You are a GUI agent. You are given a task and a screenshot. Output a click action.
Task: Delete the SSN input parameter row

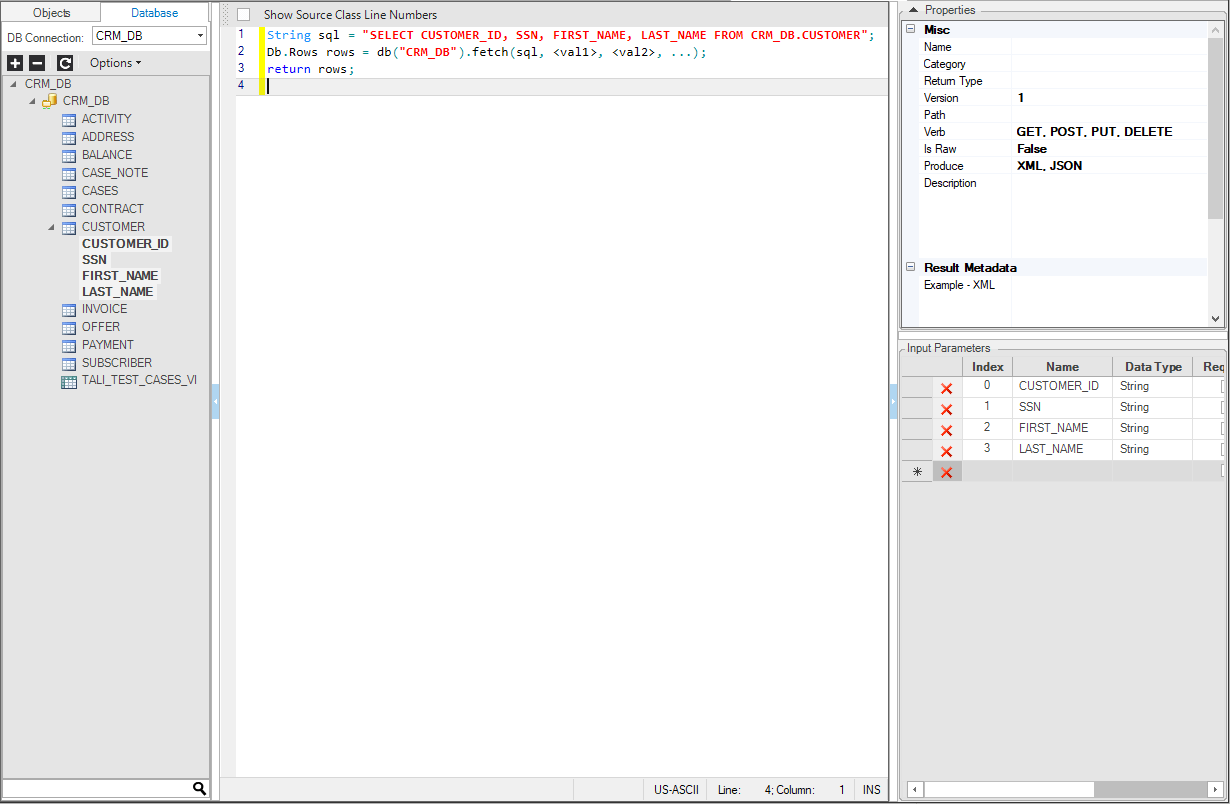click(x=946, y=409)
